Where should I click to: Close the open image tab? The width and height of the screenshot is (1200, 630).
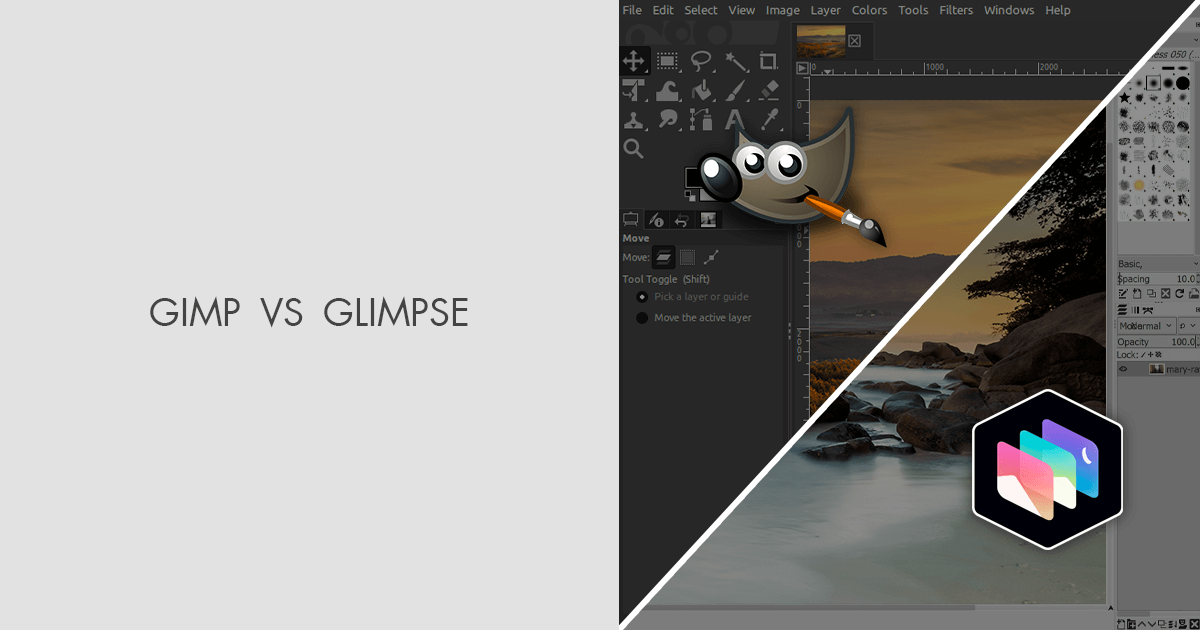[x=854, y=41]
